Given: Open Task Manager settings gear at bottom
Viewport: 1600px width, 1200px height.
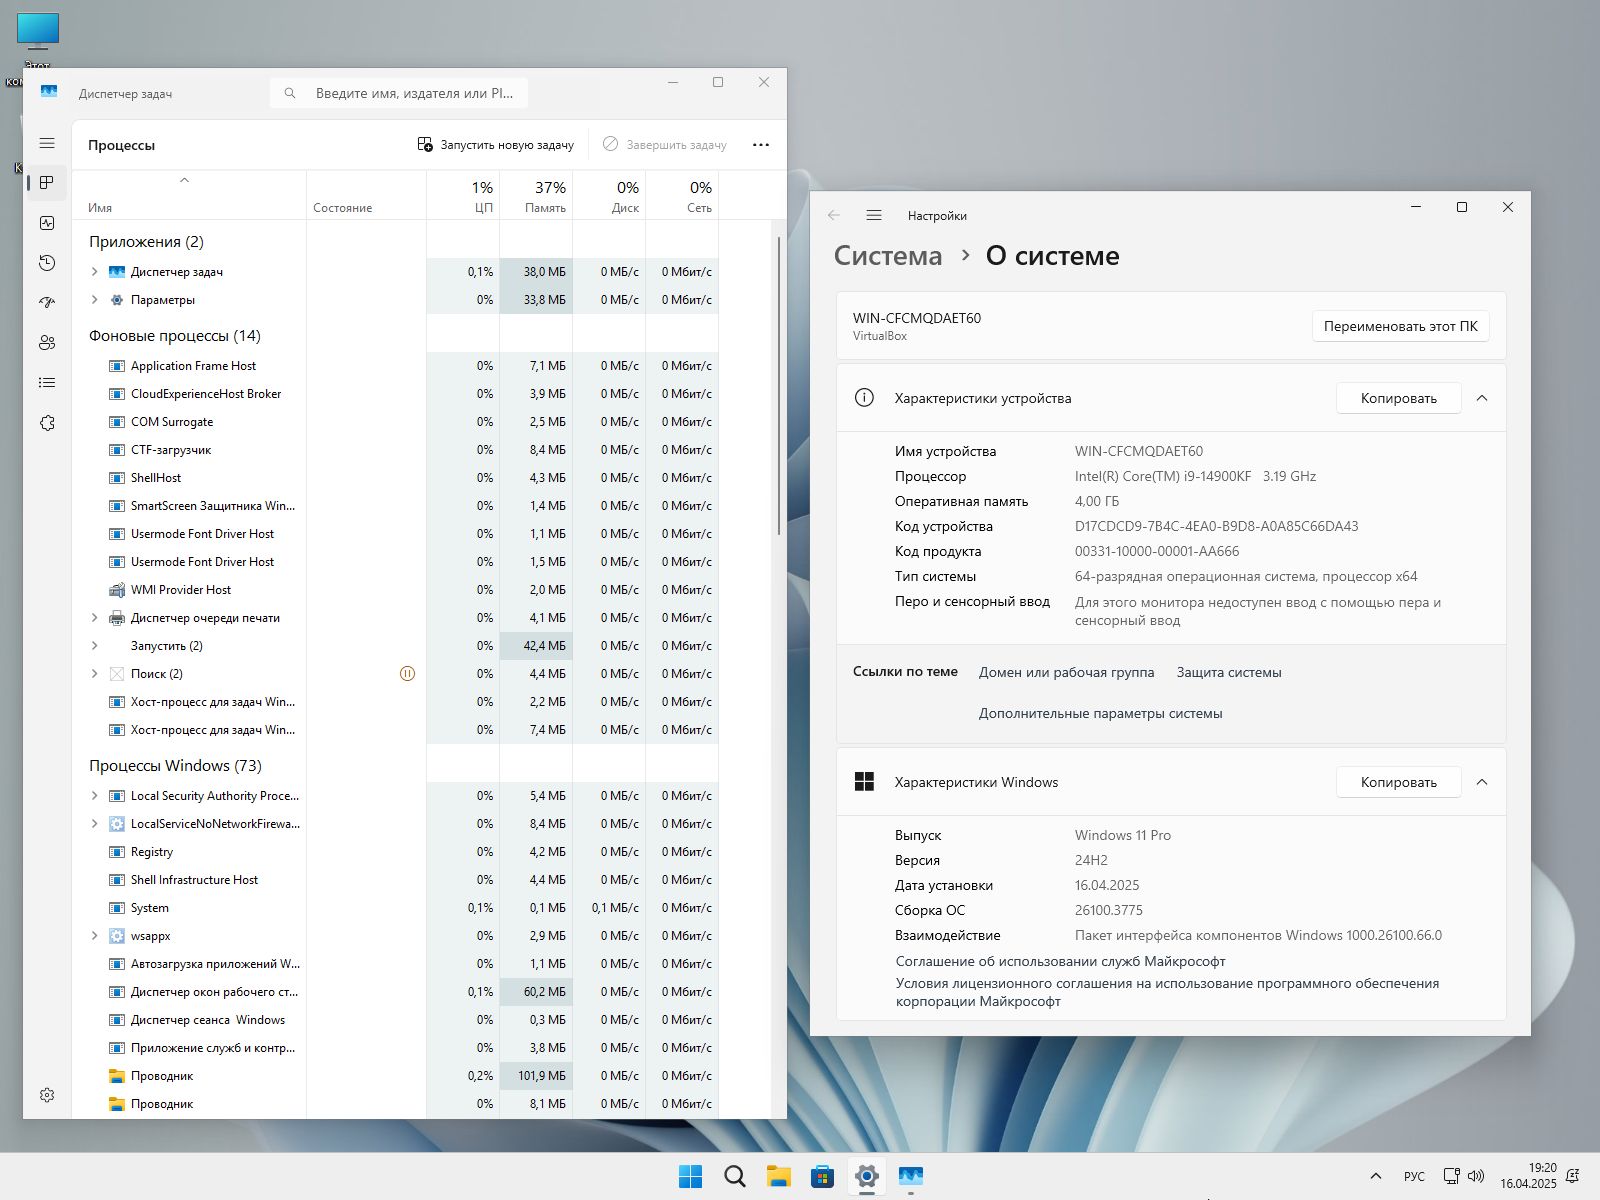Looking at the screenshot, I should click(x=47, y=1095).
